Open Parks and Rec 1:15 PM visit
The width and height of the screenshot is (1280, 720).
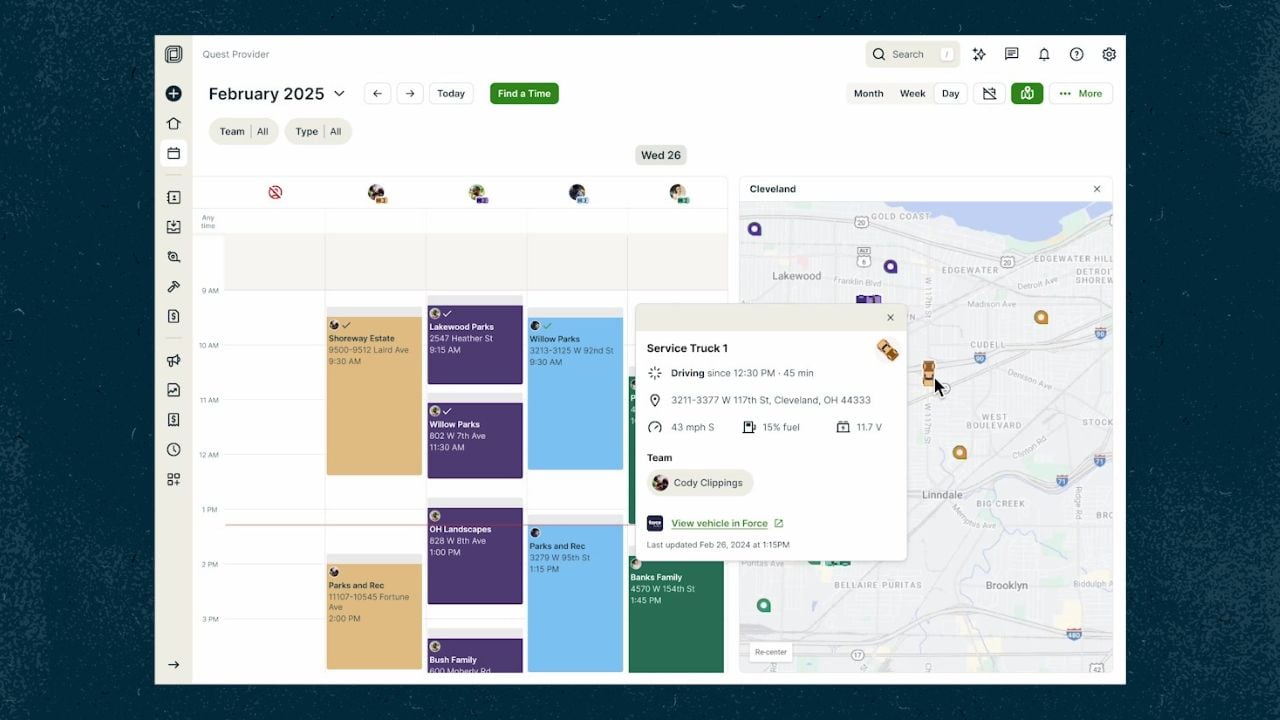coord(575,598)
